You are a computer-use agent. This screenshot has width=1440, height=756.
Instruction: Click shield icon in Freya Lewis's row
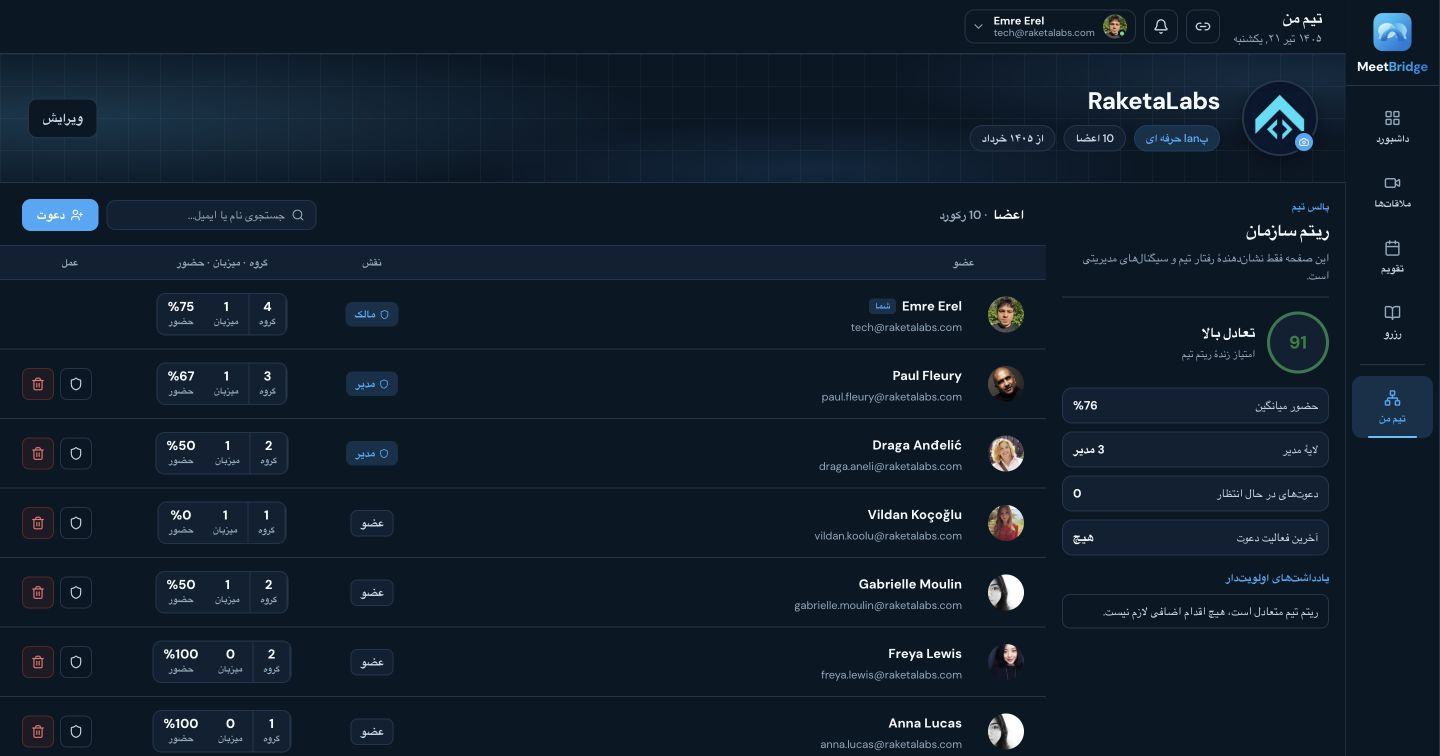pyautogui.click(x=76, y=662)
